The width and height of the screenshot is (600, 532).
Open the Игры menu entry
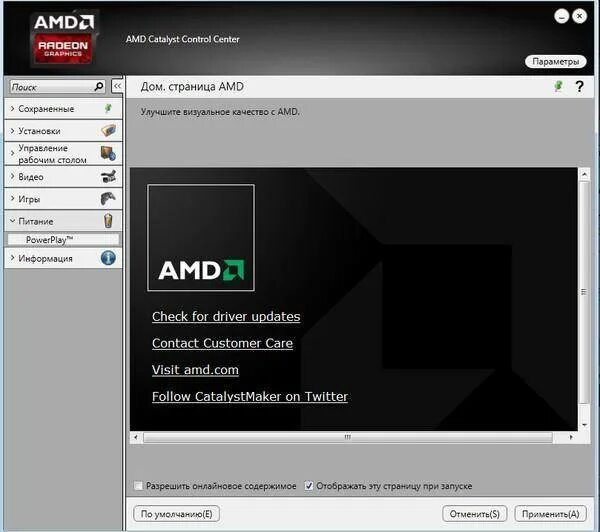[64, 199]
